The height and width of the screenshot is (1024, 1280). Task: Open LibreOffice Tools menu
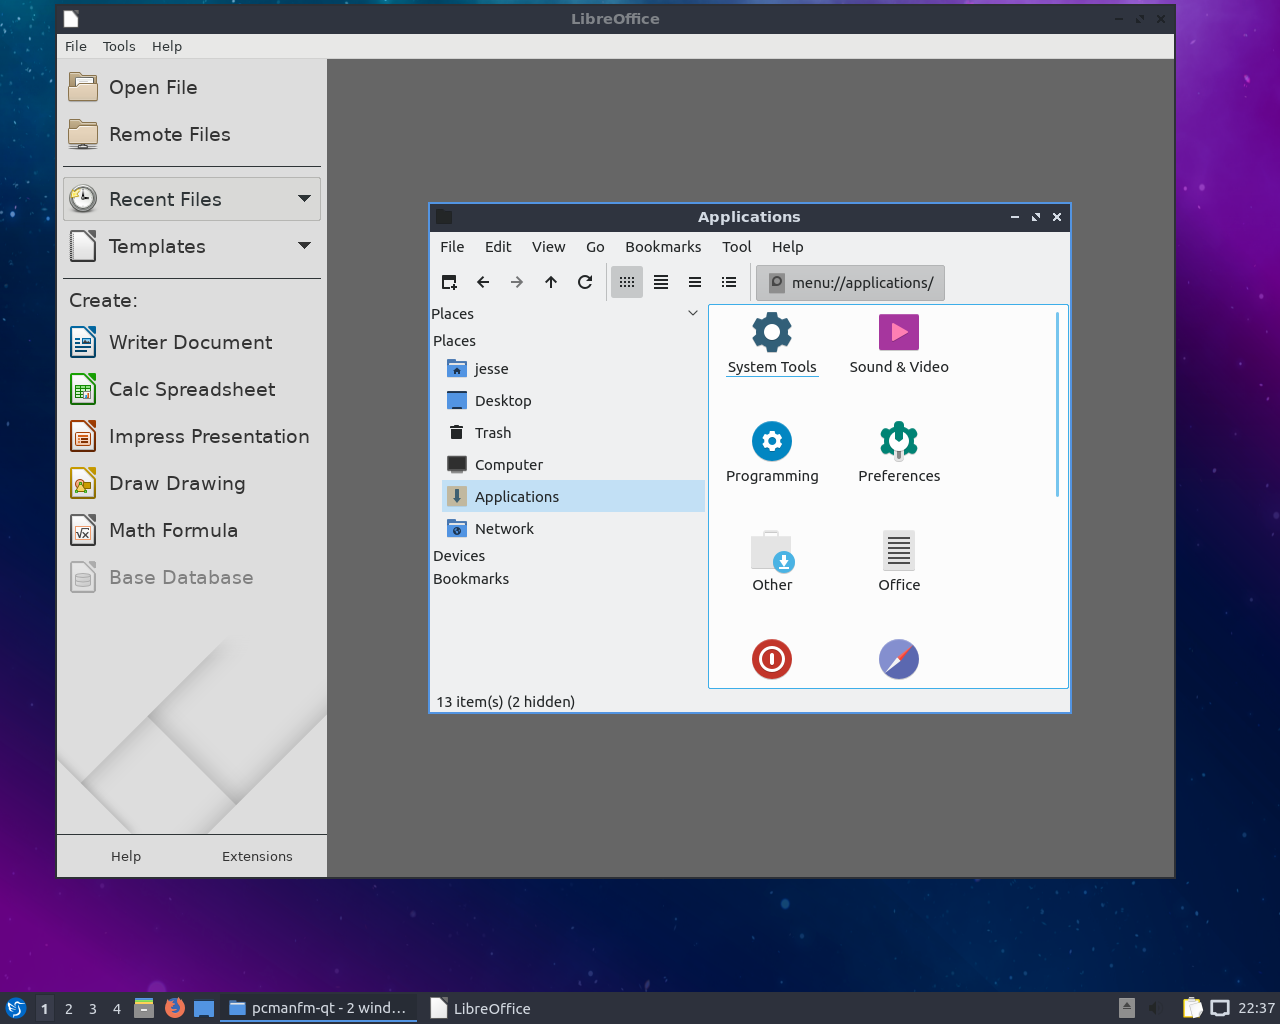pyautogui.click(x=119, y=46)
